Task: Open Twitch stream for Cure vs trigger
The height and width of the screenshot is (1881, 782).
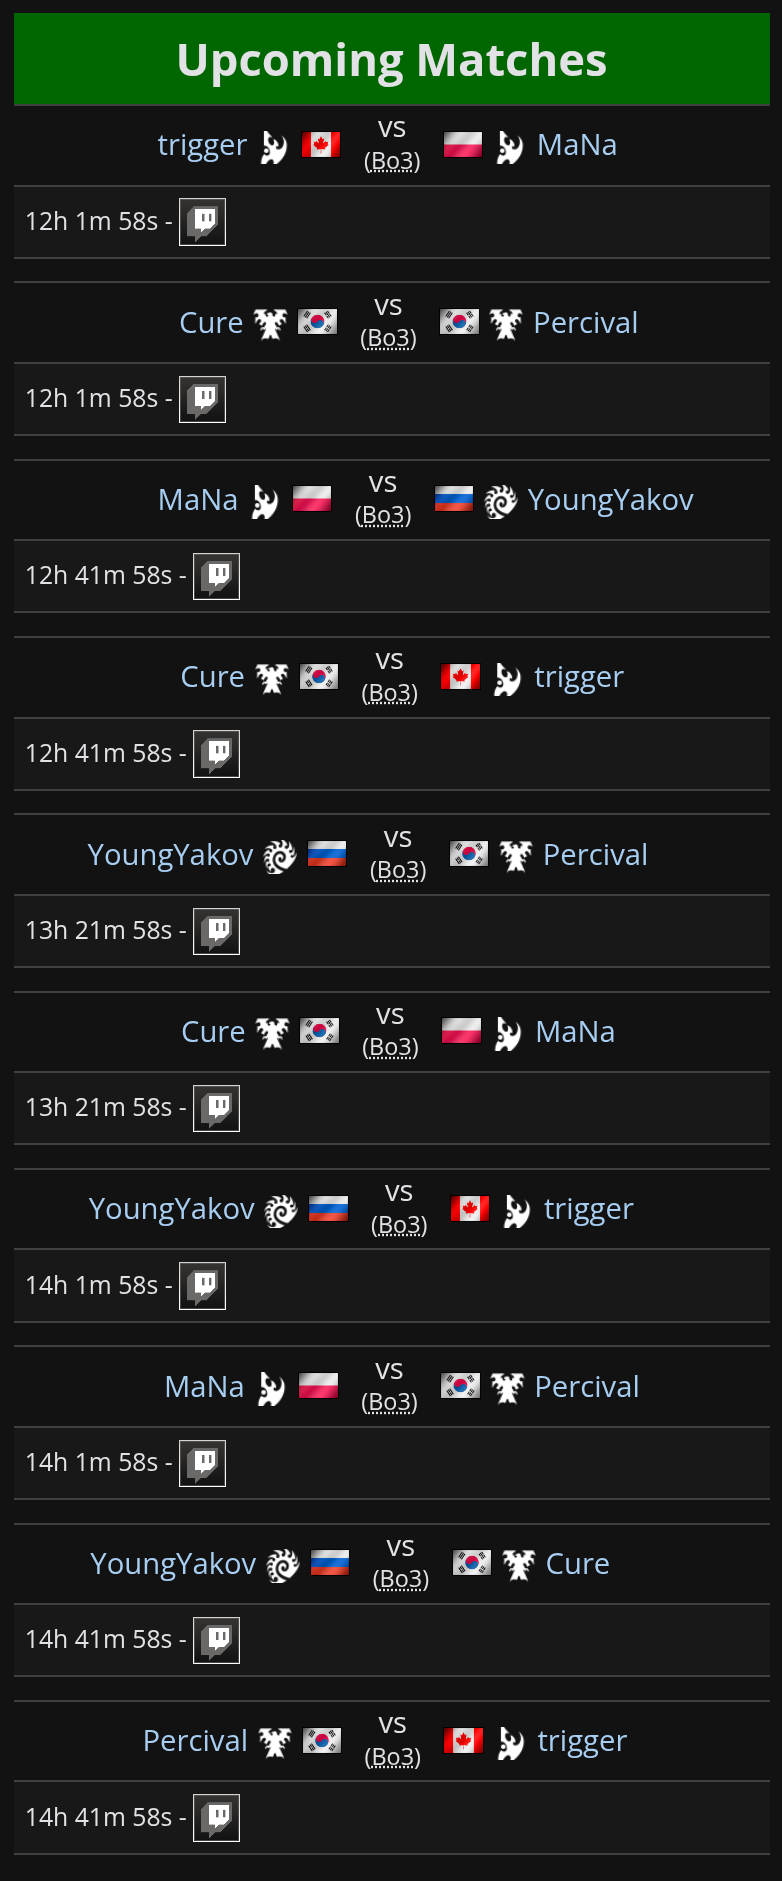Action: (216, 753)
